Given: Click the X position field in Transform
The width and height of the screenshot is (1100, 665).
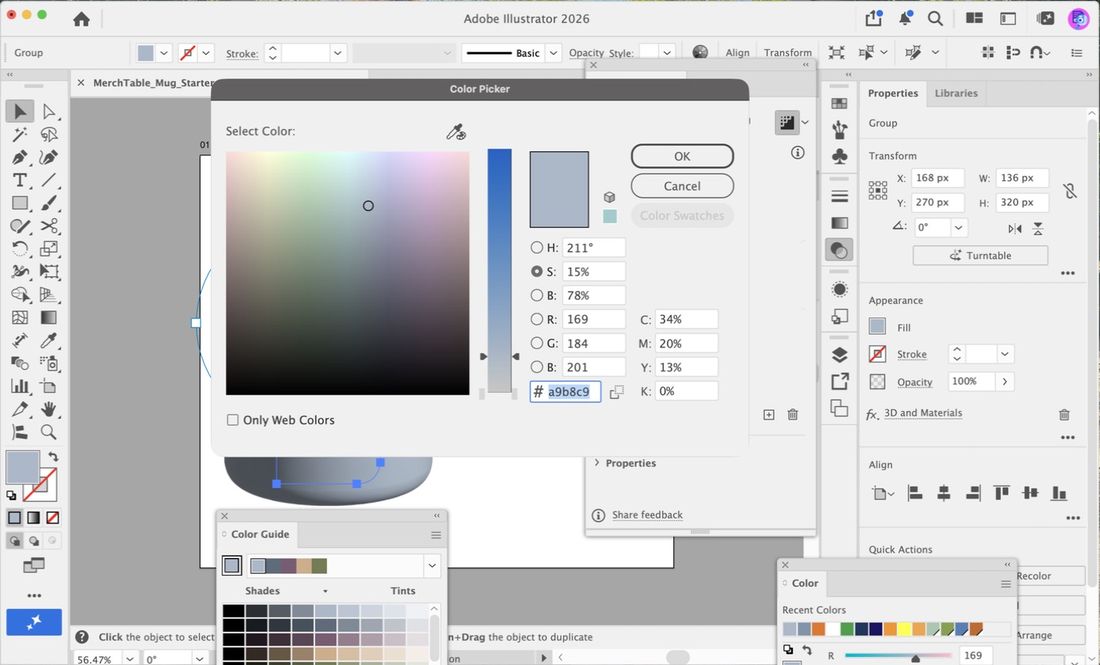Looking at the screenshot, I should 938,178.
